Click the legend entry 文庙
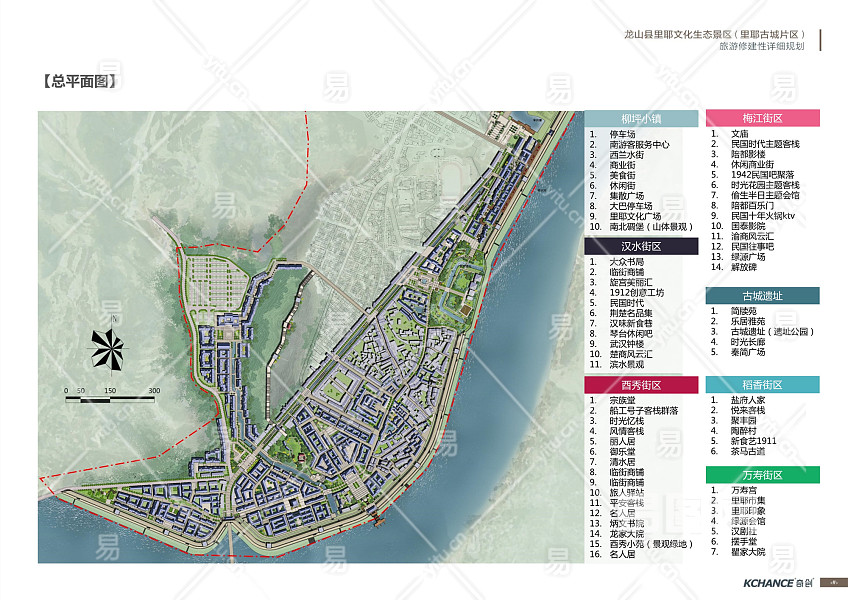The width and height of the screenshot is (848, 600). 740,134
